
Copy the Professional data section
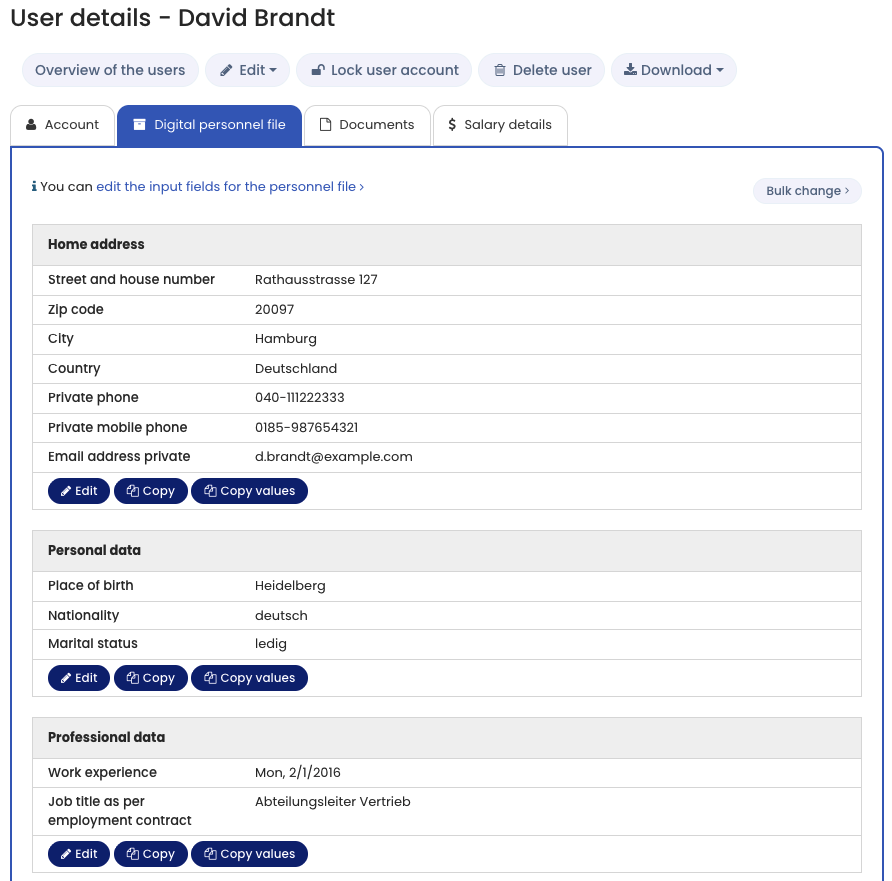point(150,854)
